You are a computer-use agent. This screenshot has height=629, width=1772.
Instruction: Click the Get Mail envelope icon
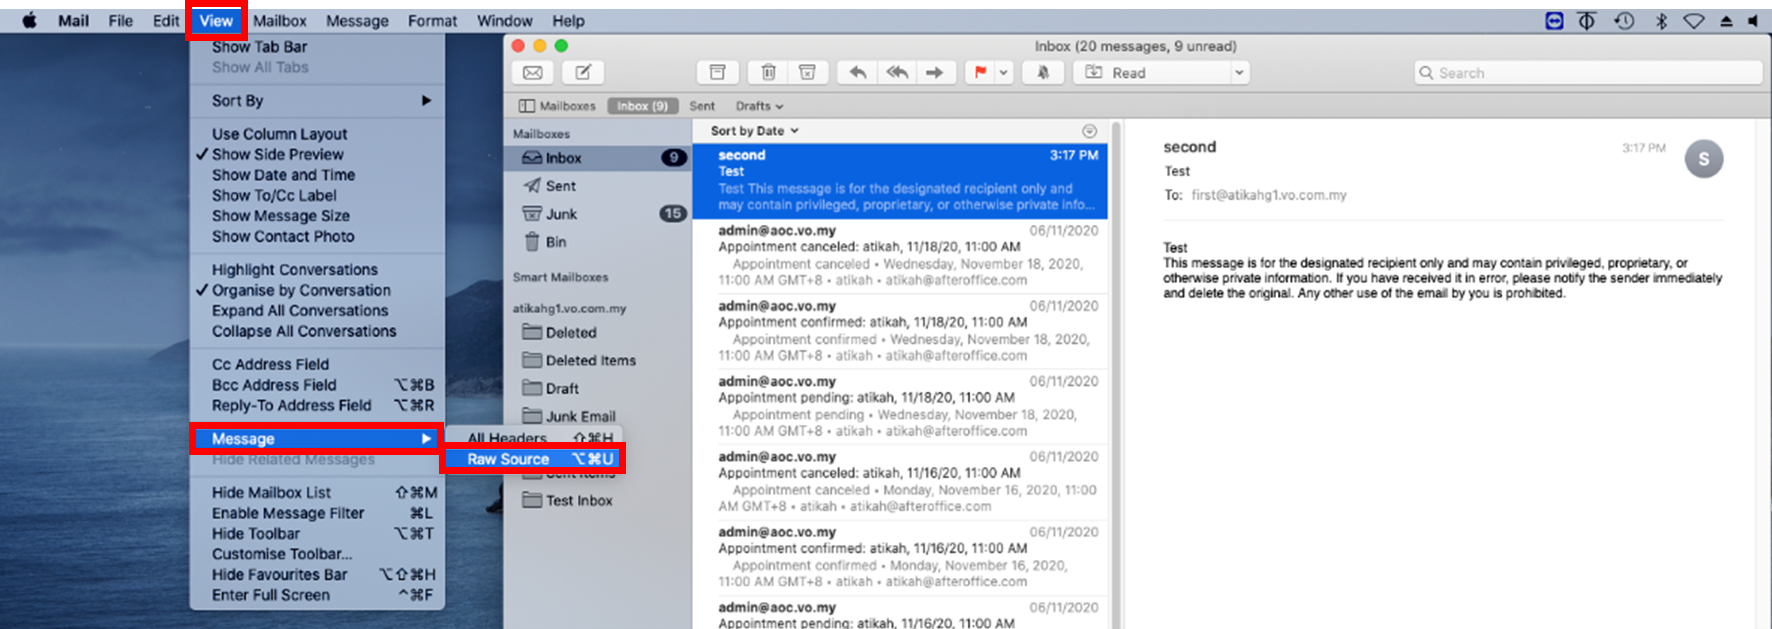533,73
